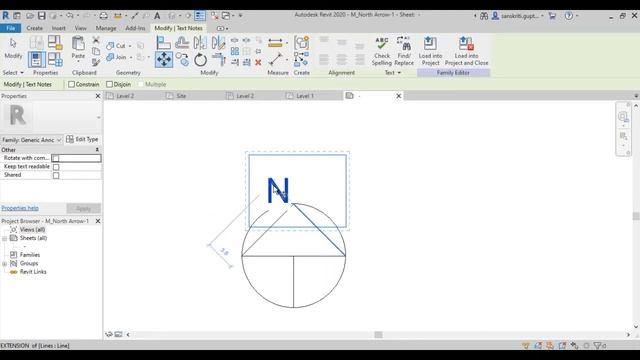
Task: Click Load into Project
Action: 430,51
